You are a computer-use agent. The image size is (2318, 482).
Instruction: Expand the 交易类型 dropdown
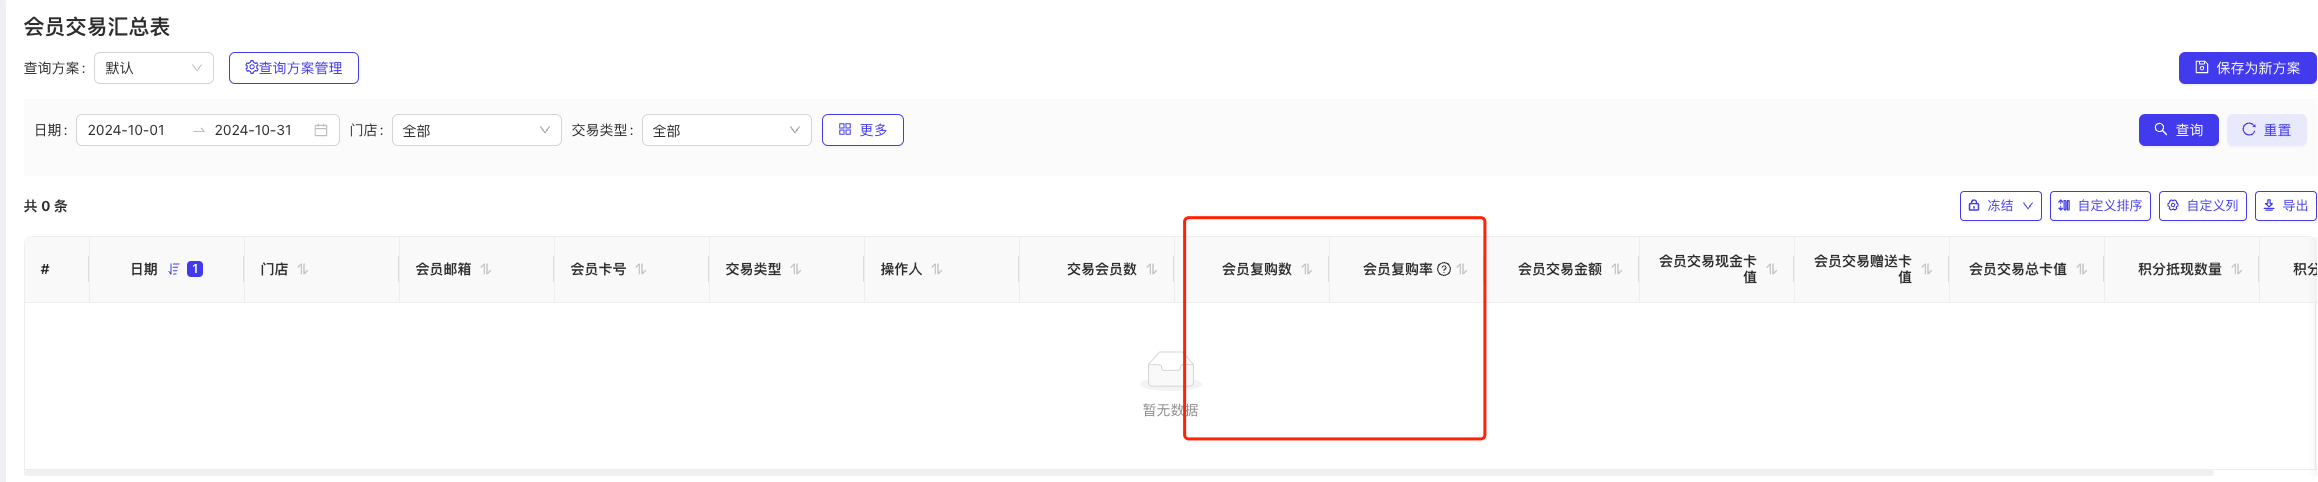point(727,130)
